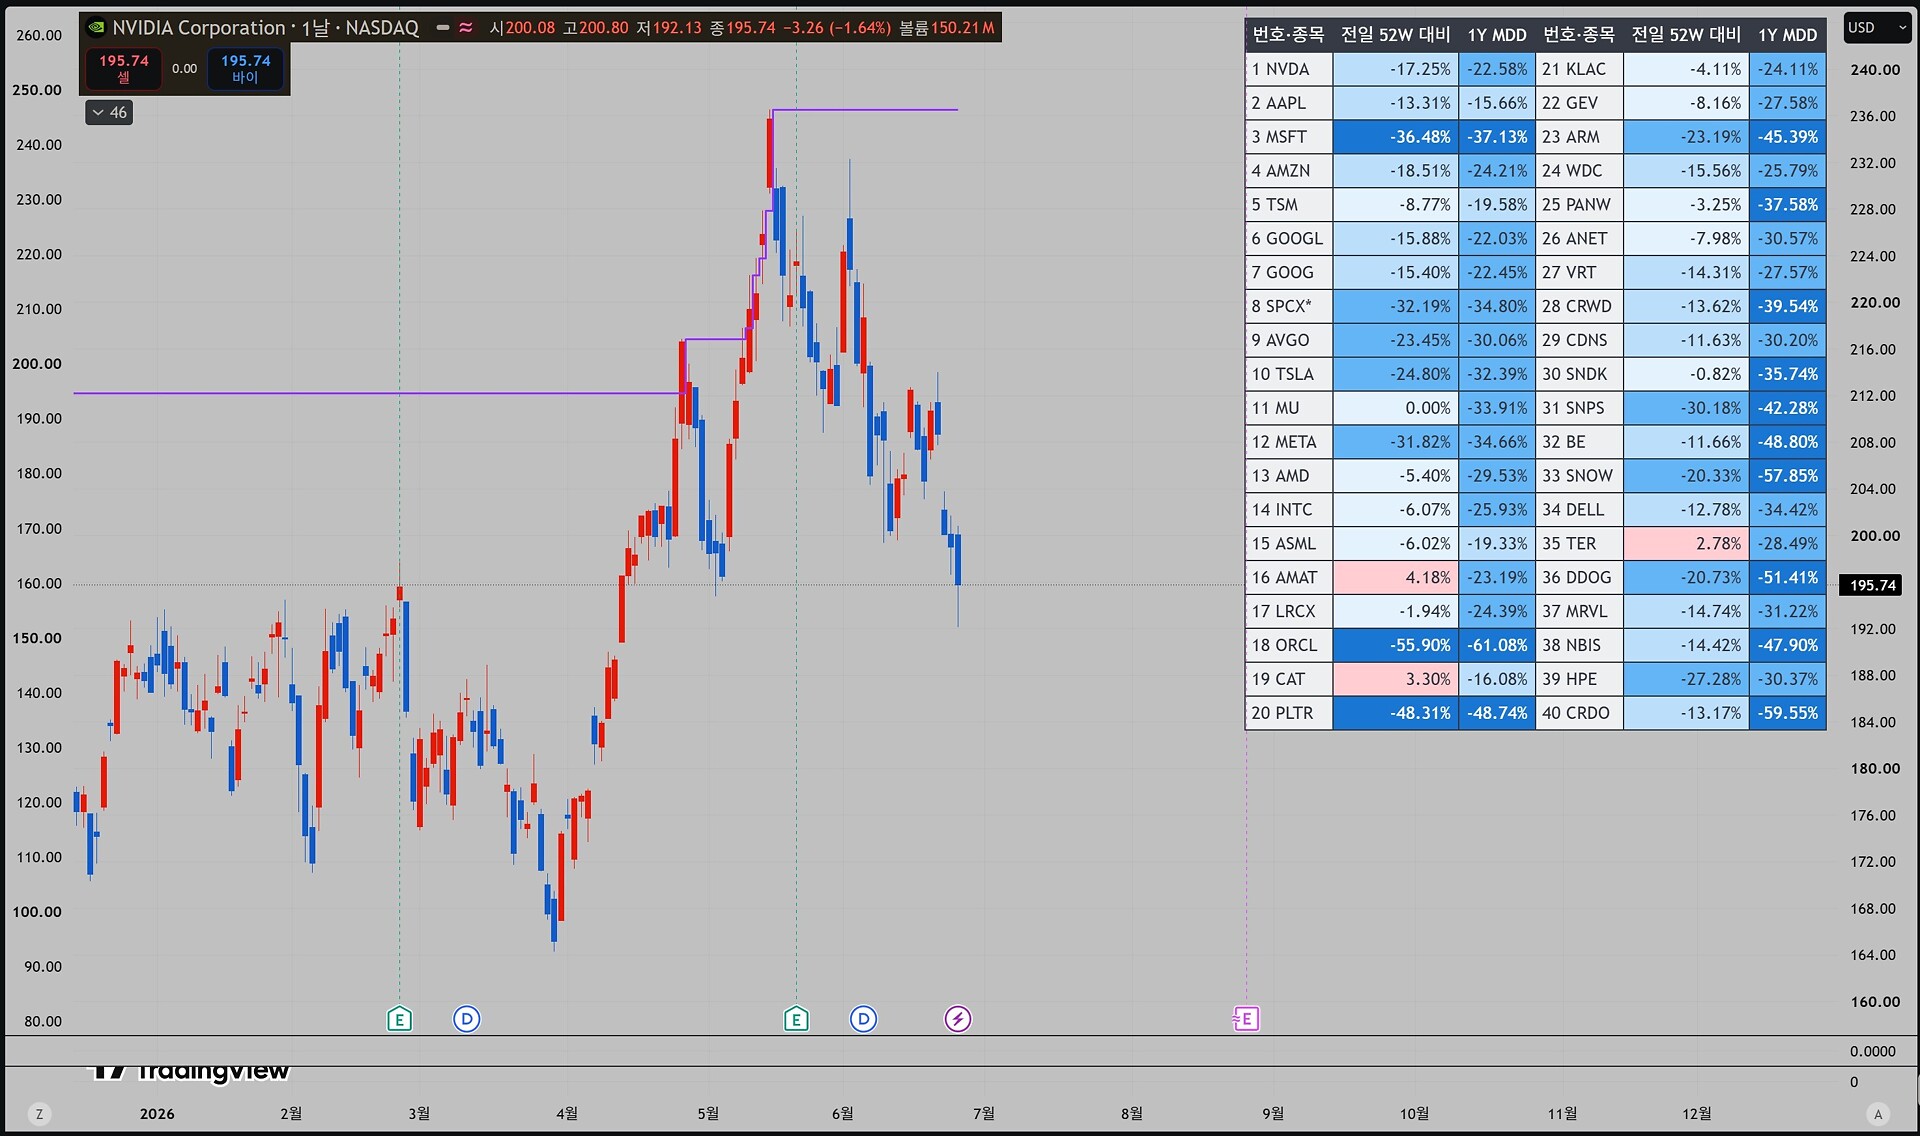
Task: Open the upcoming pink earnings E marker
Action: pos(1246,1019)
